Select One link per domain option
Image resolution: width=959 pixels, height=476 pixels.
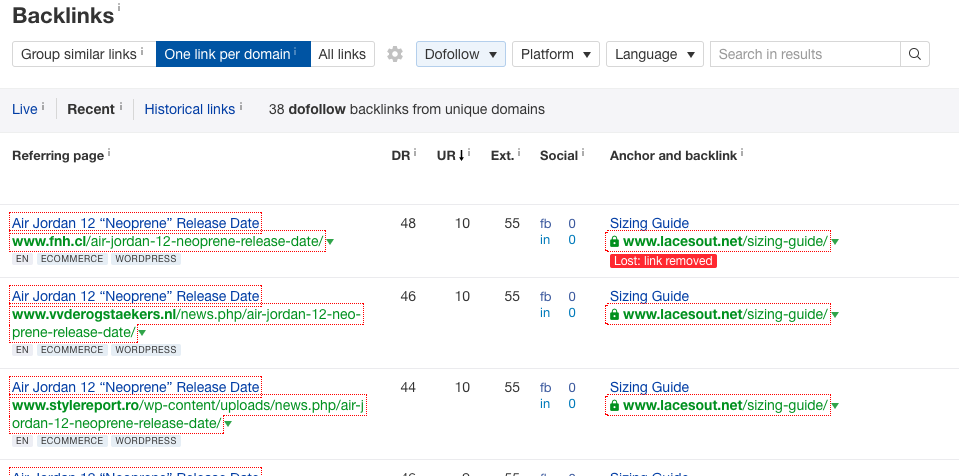pos(233,54)
